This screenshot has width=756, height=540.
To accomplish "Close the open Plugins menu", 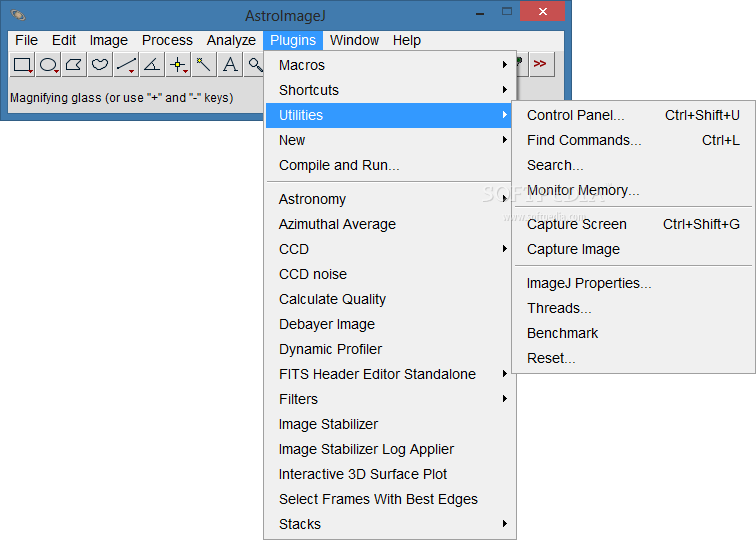I will coord(293,40).
